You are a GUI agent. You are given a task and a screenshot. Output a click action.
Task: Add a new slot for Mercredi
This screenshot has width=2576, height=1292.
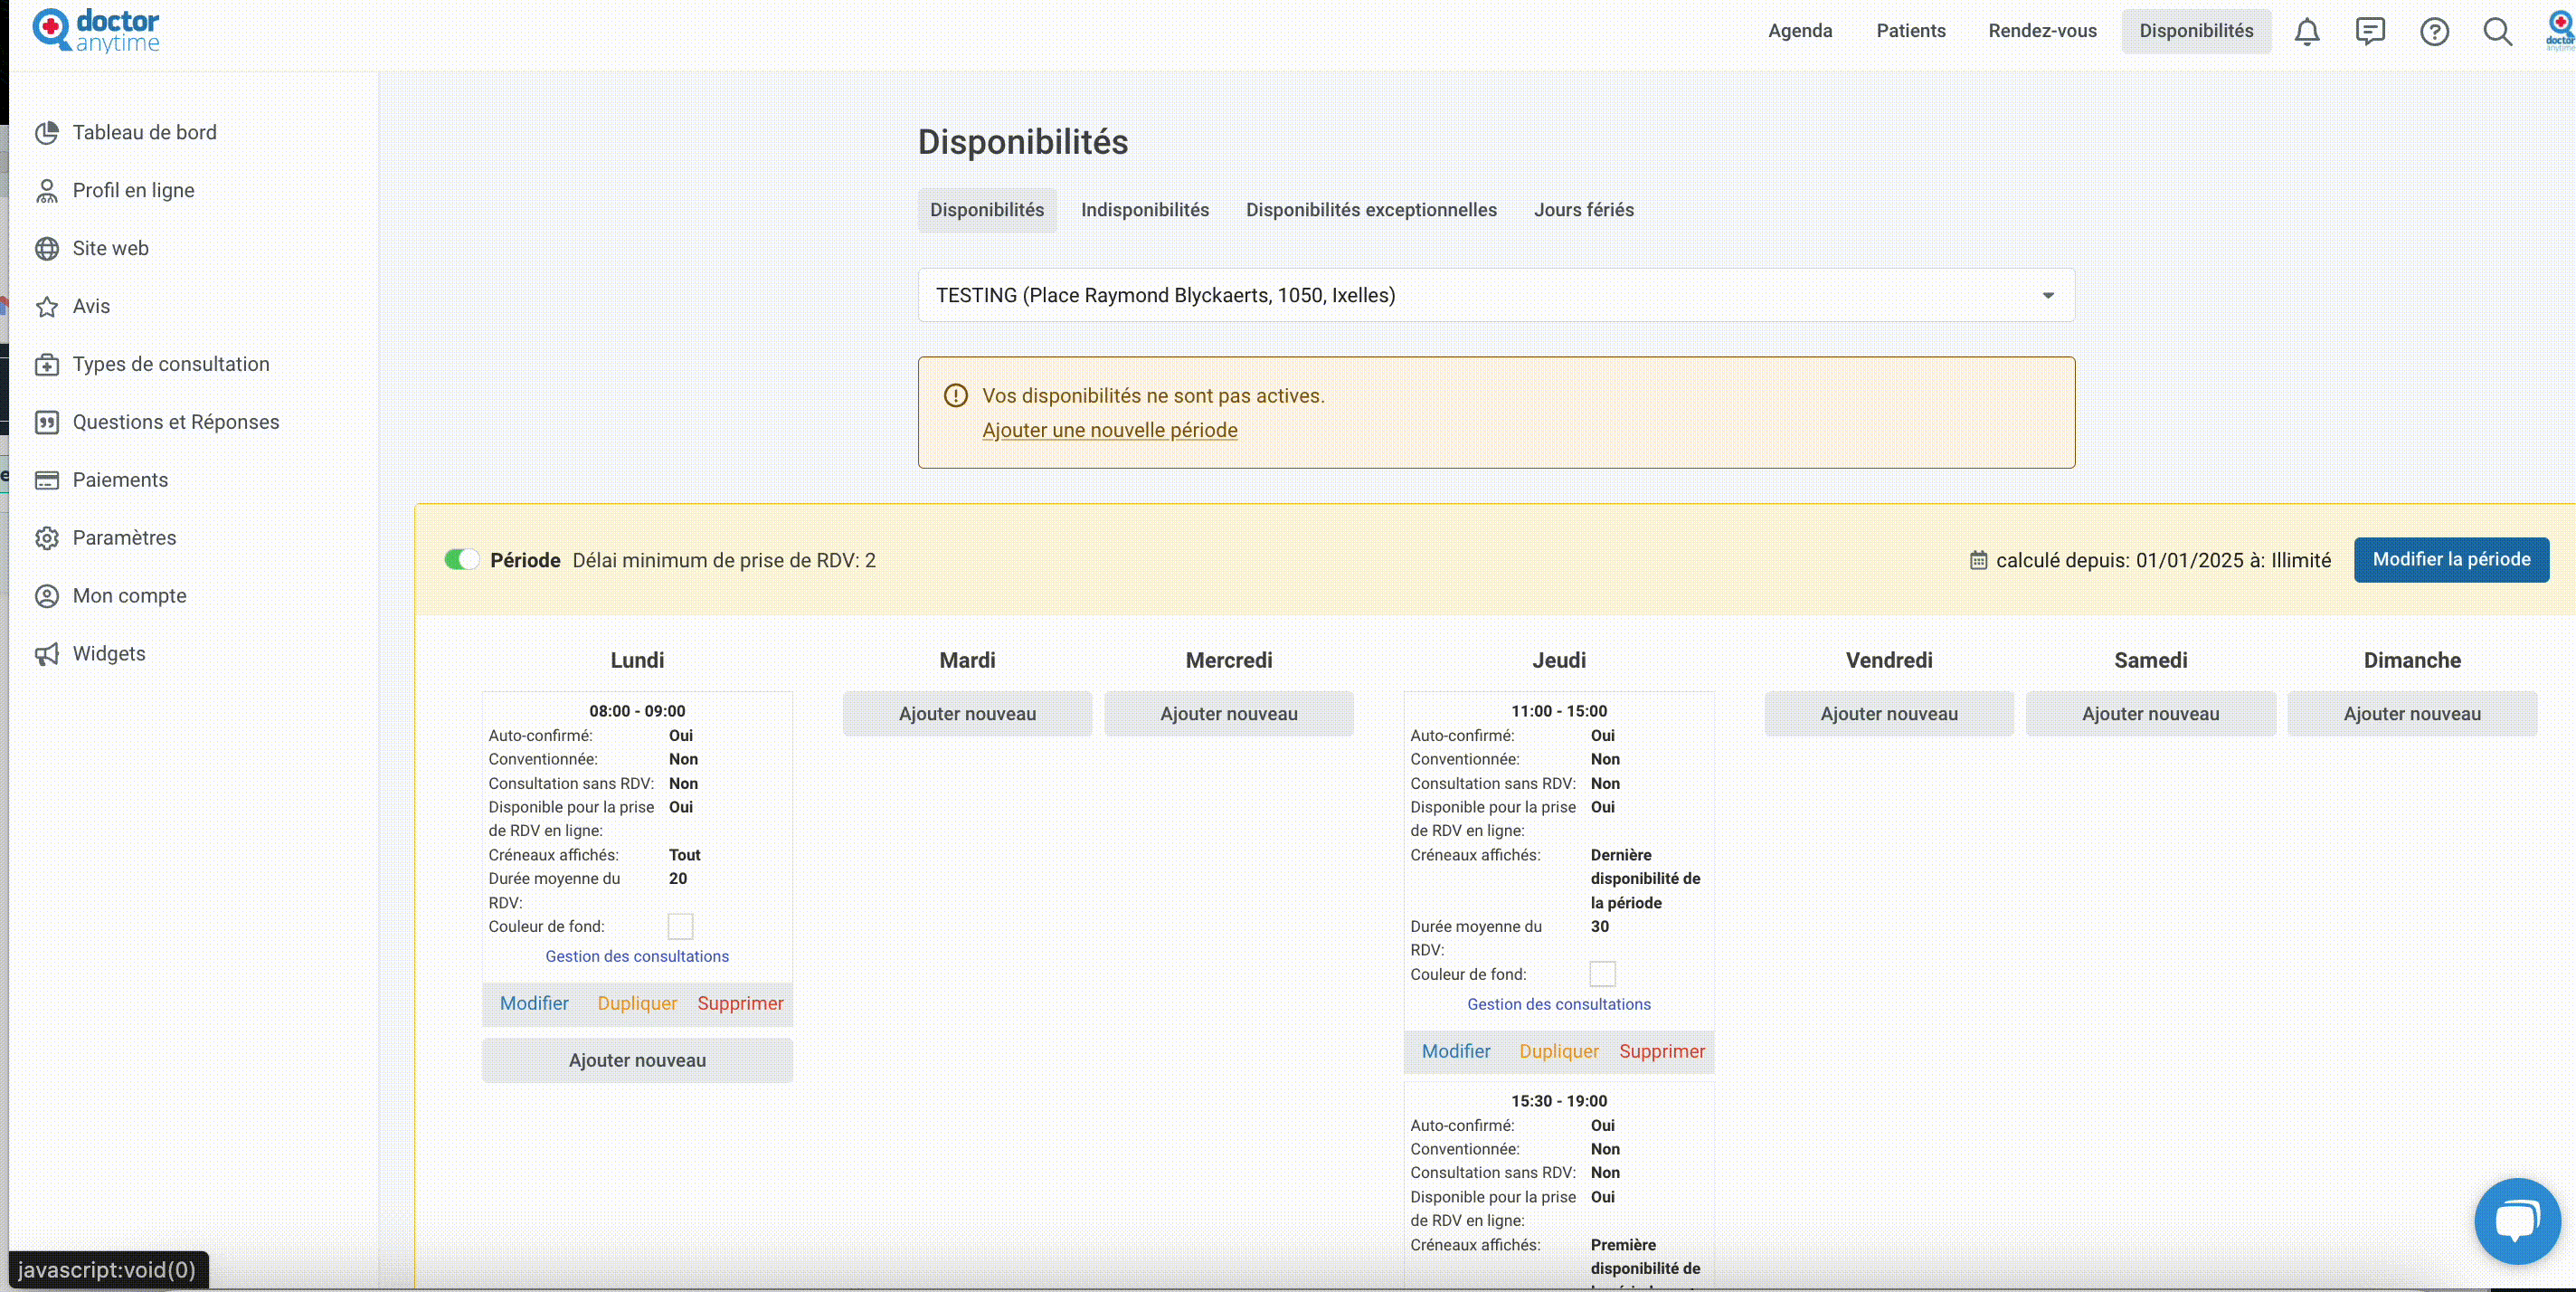click(1229, 714)
